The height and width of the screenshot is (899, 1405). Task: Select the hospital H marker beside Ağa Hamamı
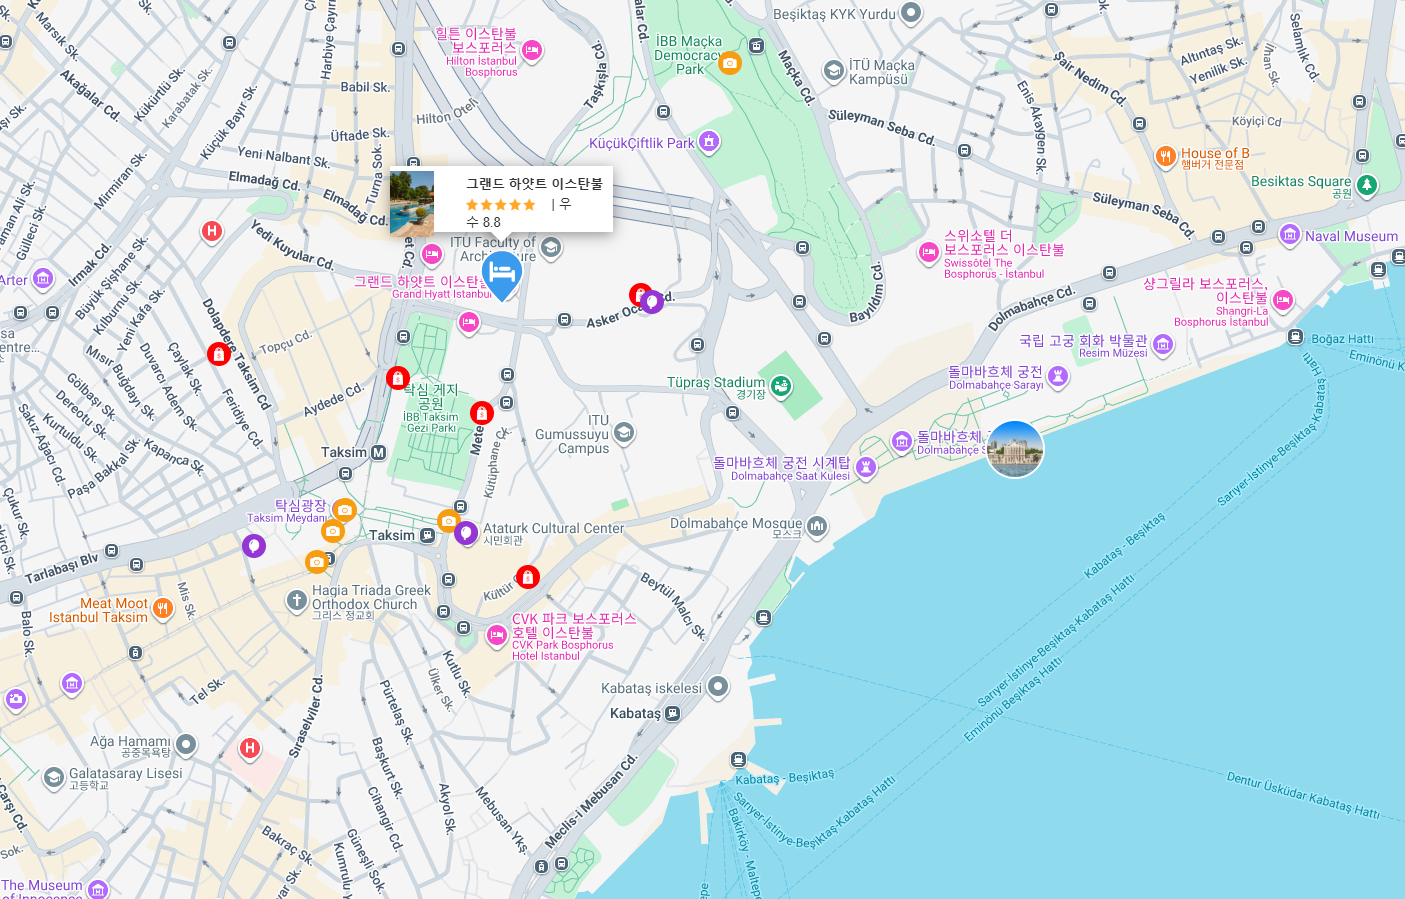250,747
